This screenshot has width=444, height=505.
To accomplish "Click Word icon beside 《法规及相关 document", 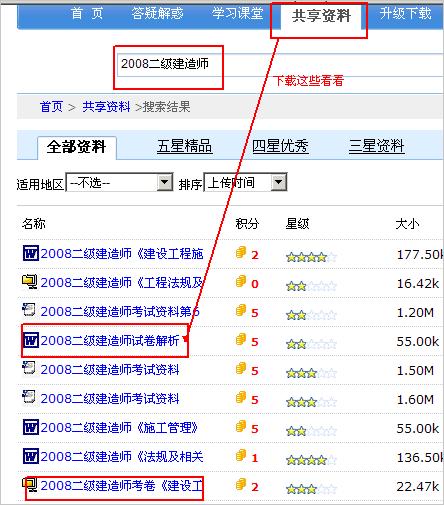I will point(31,456).
